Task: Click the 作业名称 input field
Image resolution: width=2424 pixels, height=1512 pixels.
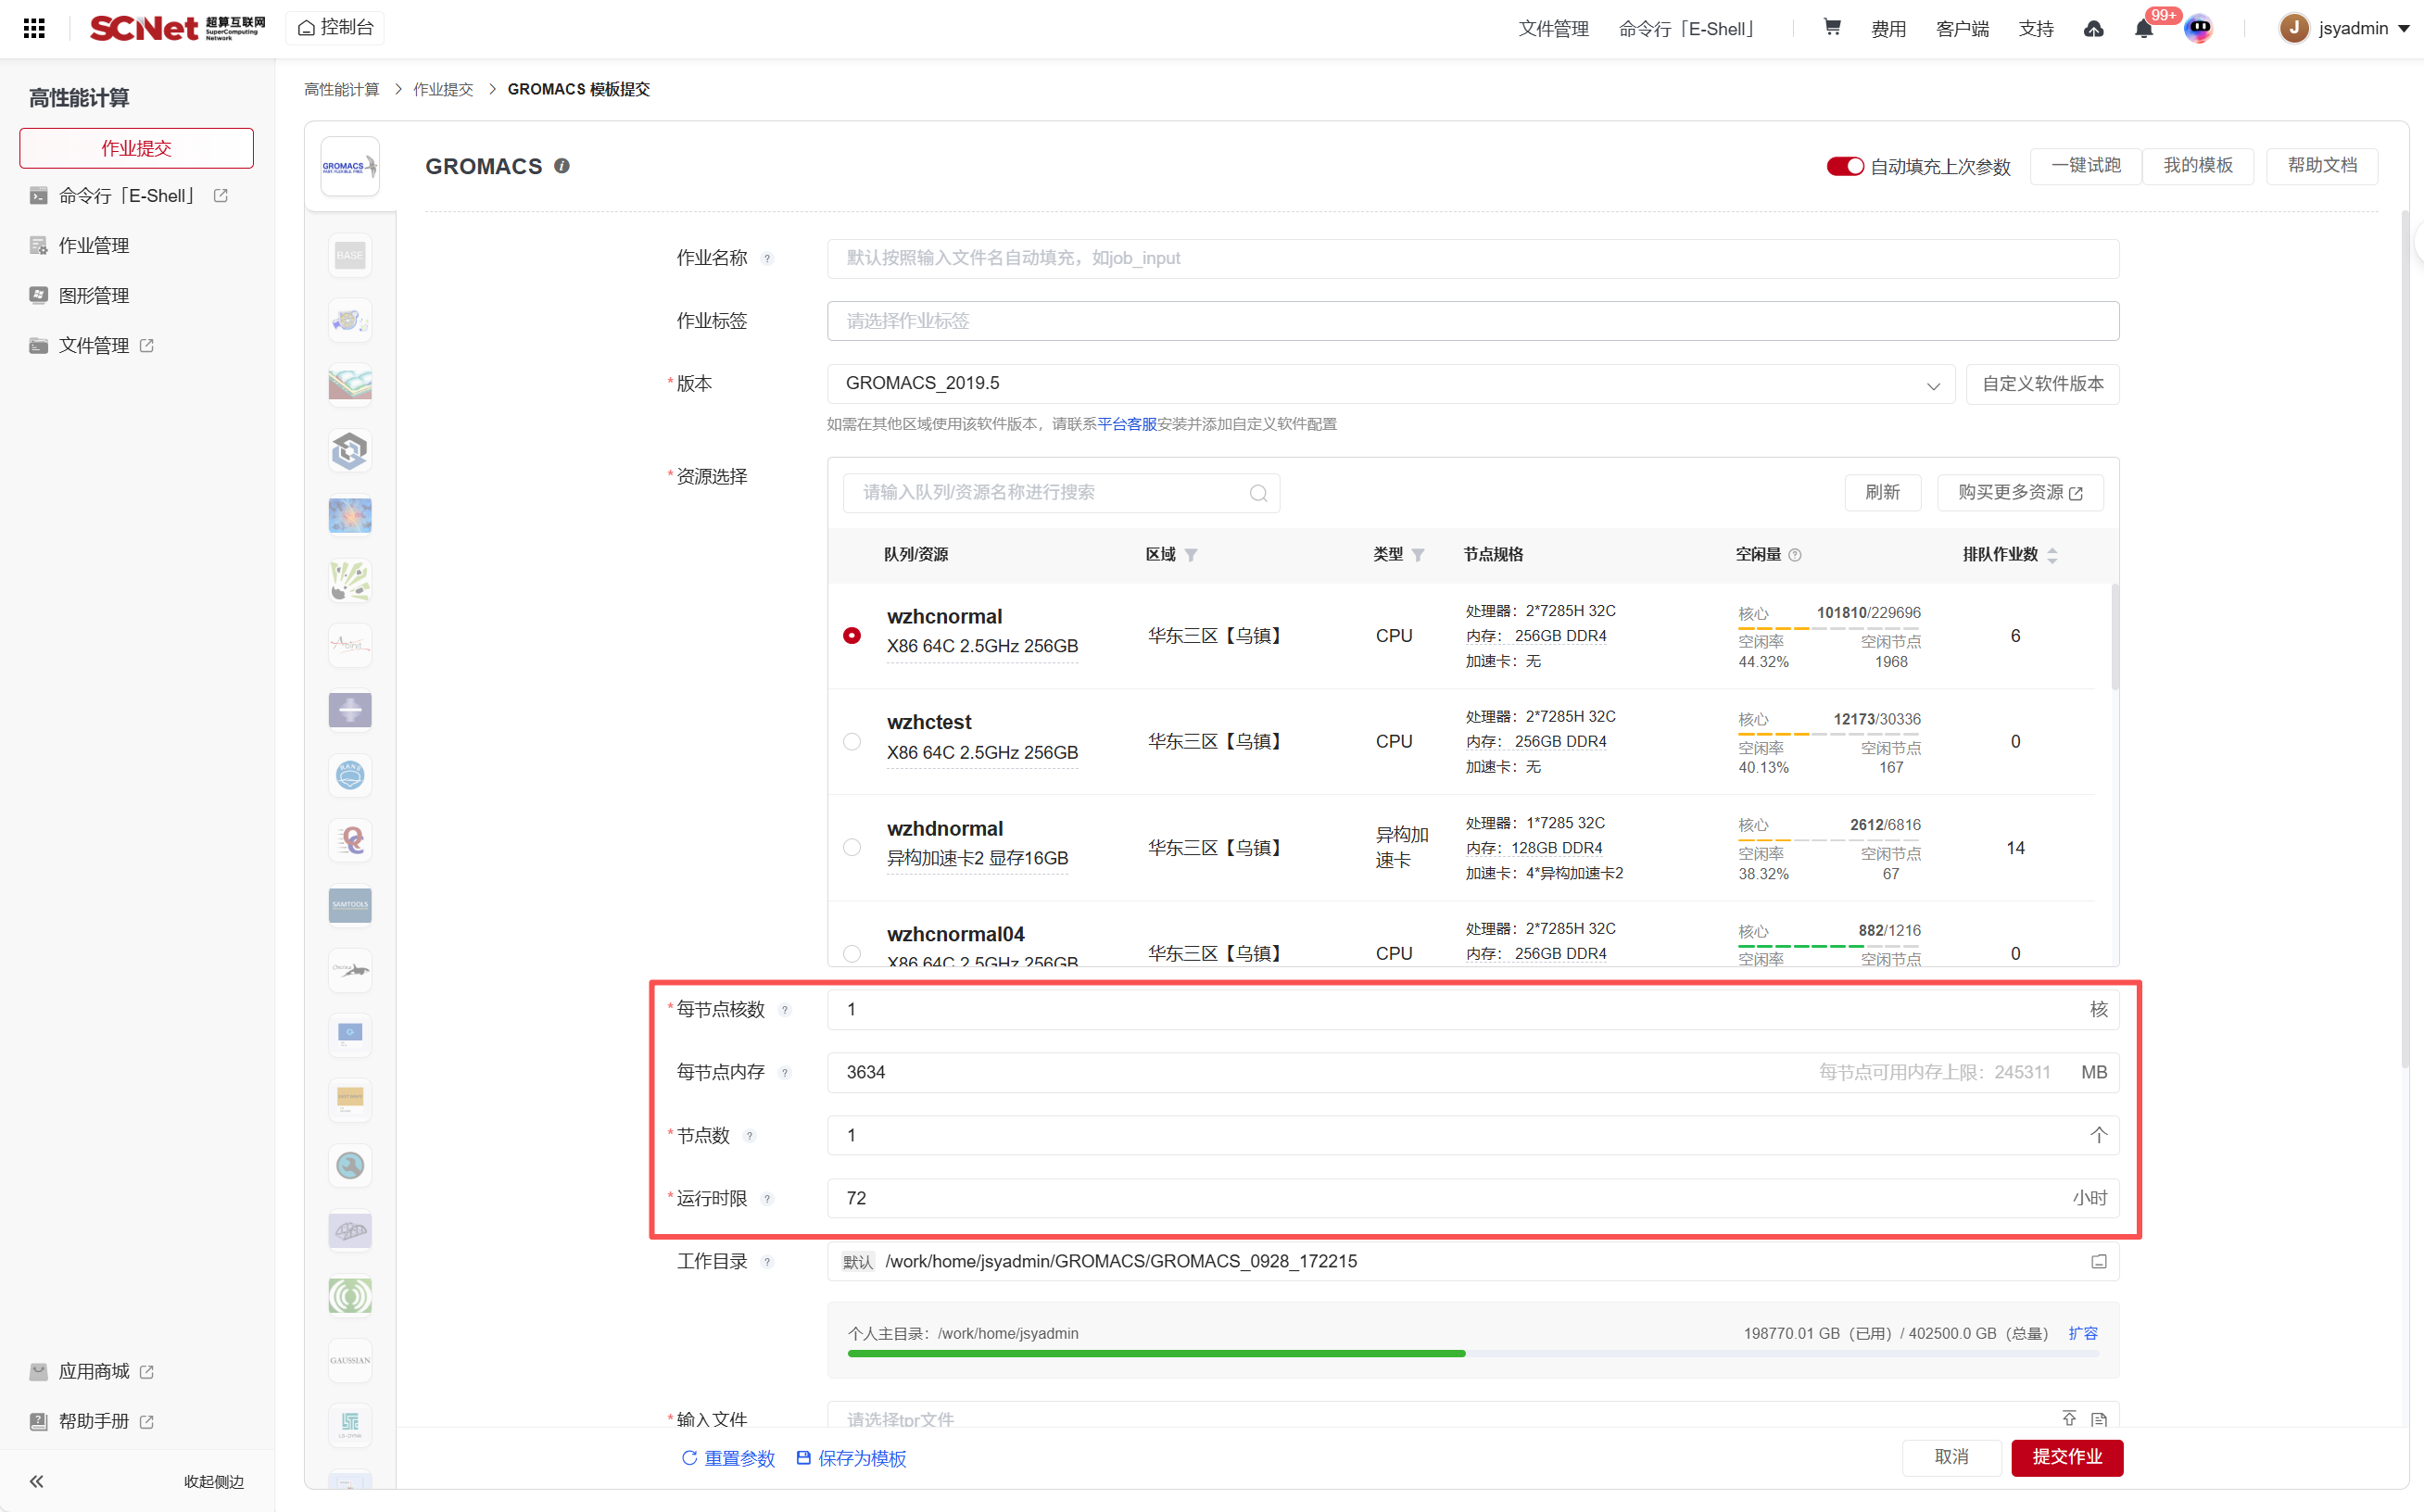Action: click(x=1472, y=258)
